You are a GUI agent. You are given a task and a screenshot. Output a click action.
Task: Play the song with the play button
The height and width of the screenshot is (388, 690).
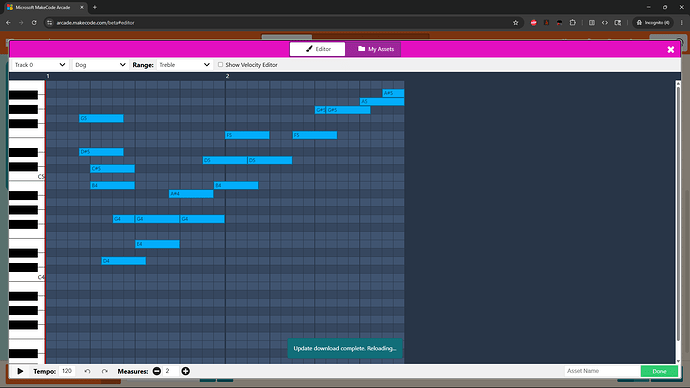pos(20,371)
